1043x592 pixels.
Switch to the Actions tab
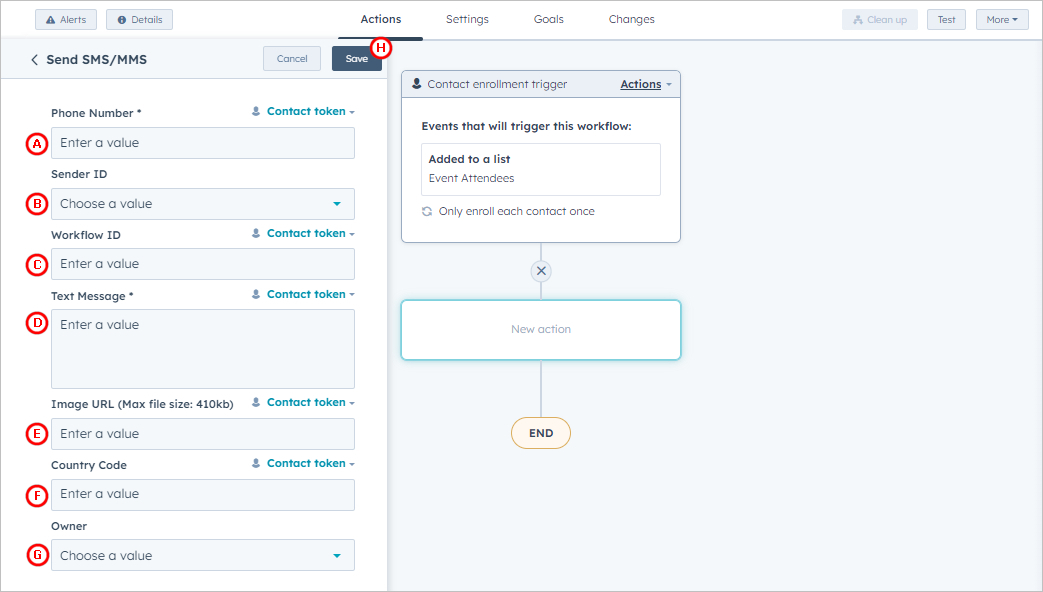click(x=380, y=19)
